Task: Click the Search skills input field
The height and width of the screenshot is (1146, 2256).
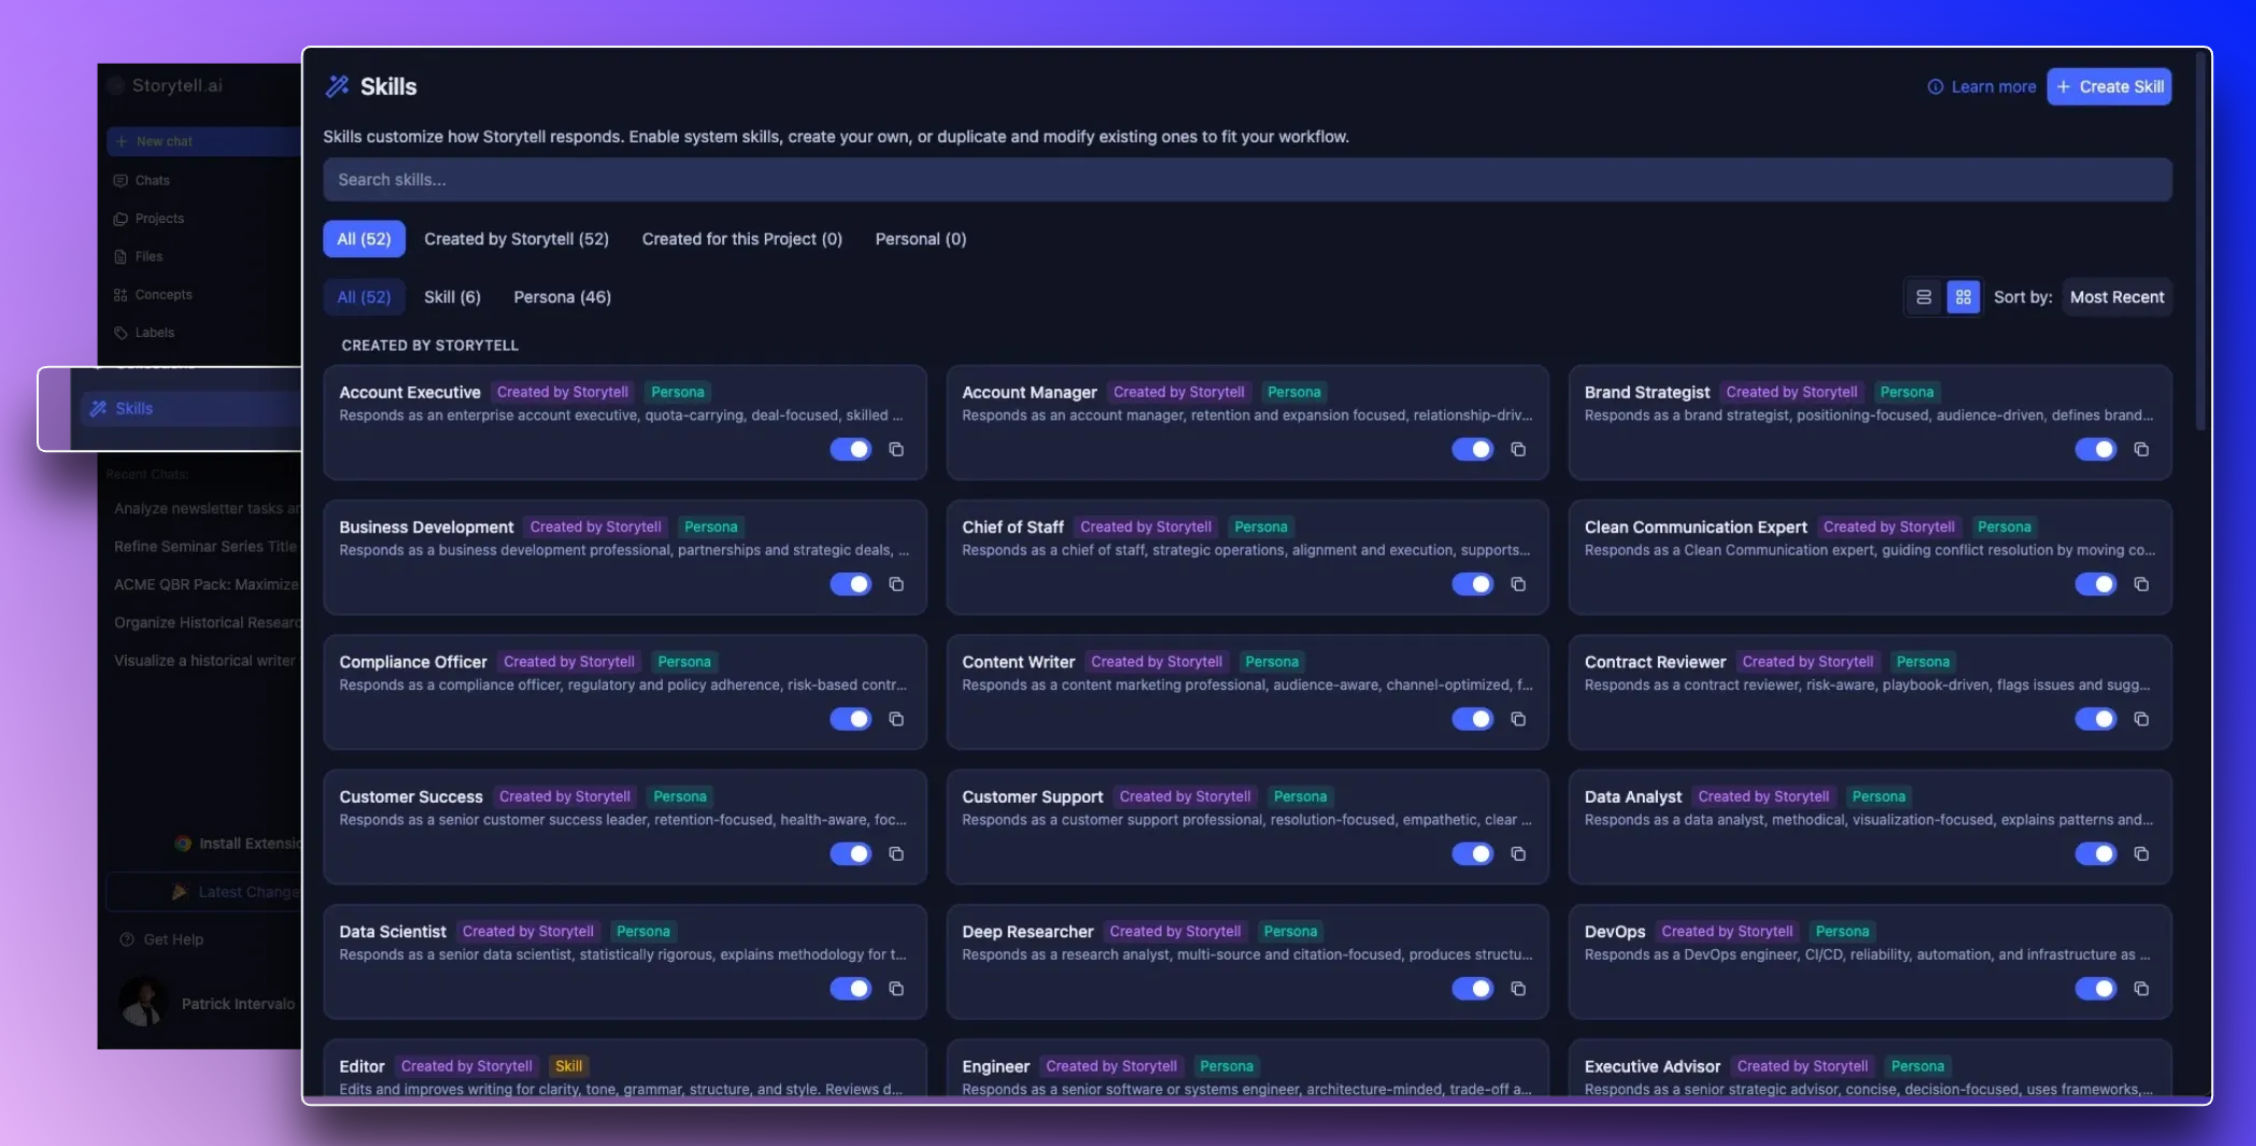Action: pyautogui.click(x=1246, y=180)
